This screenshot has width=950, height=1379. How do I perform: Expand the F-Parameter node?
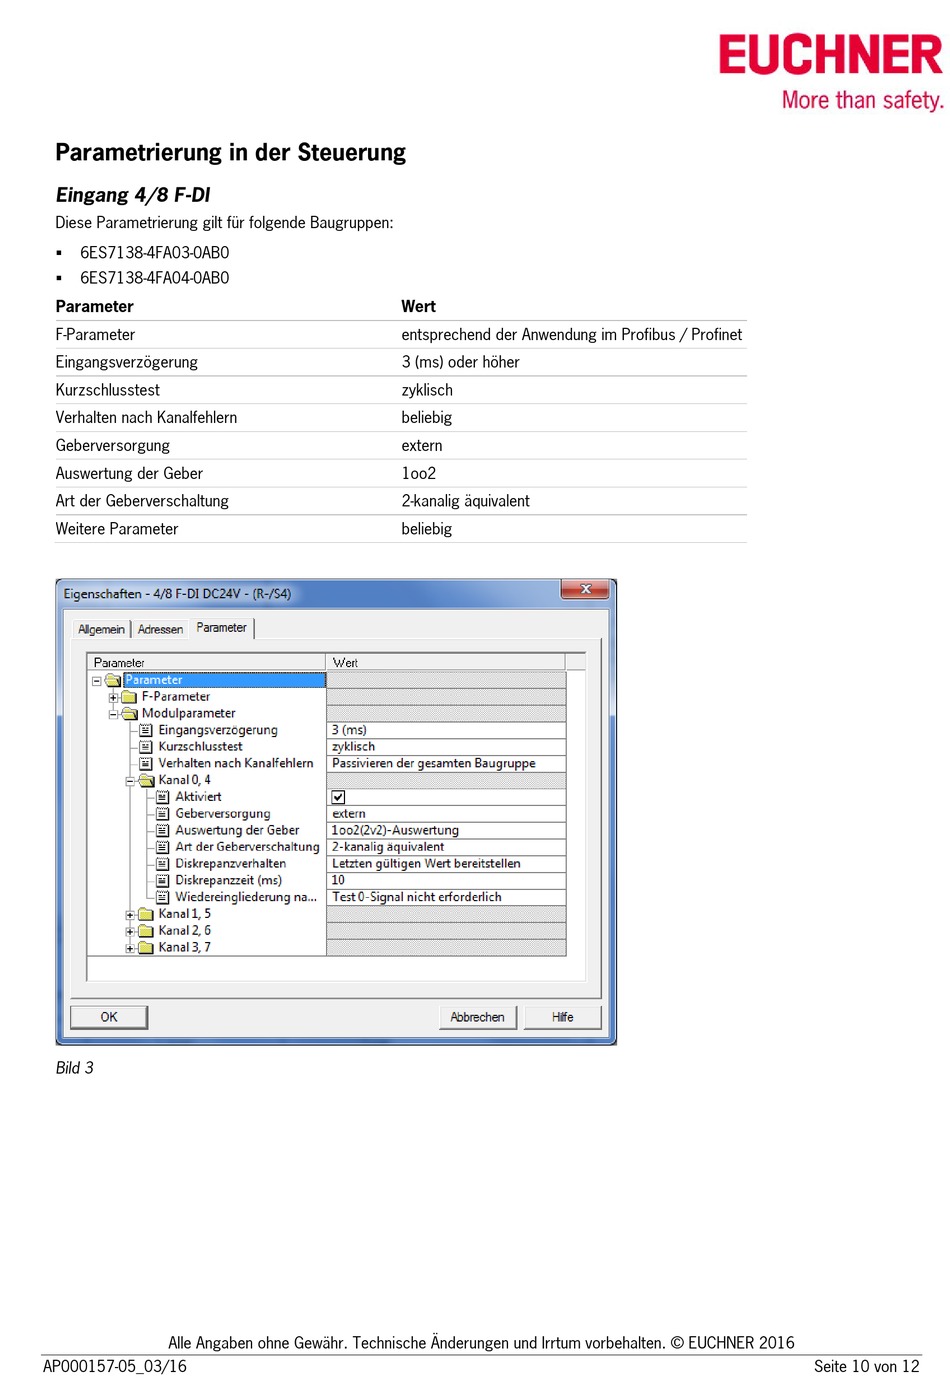tap(114, 698)
